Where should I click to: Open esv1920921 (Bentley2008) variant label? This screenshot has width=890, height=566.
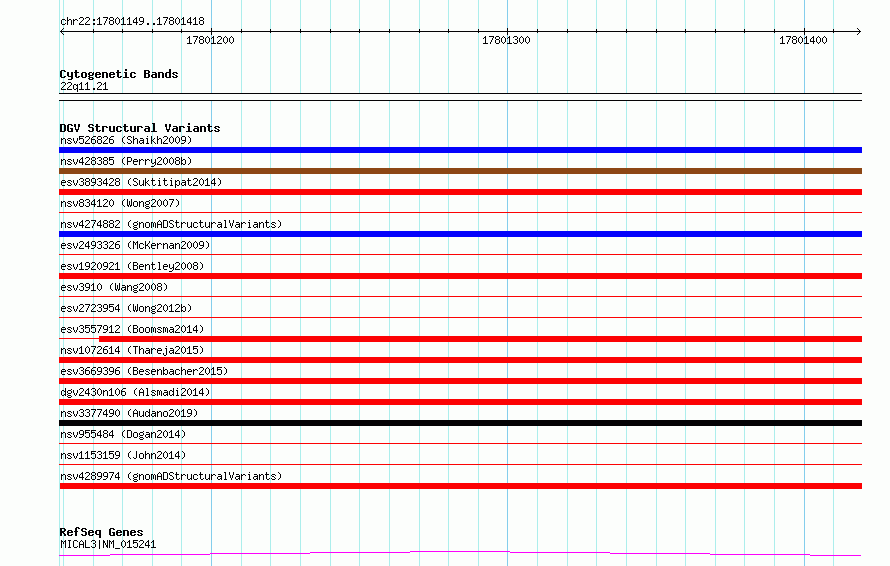pos(132,266)
